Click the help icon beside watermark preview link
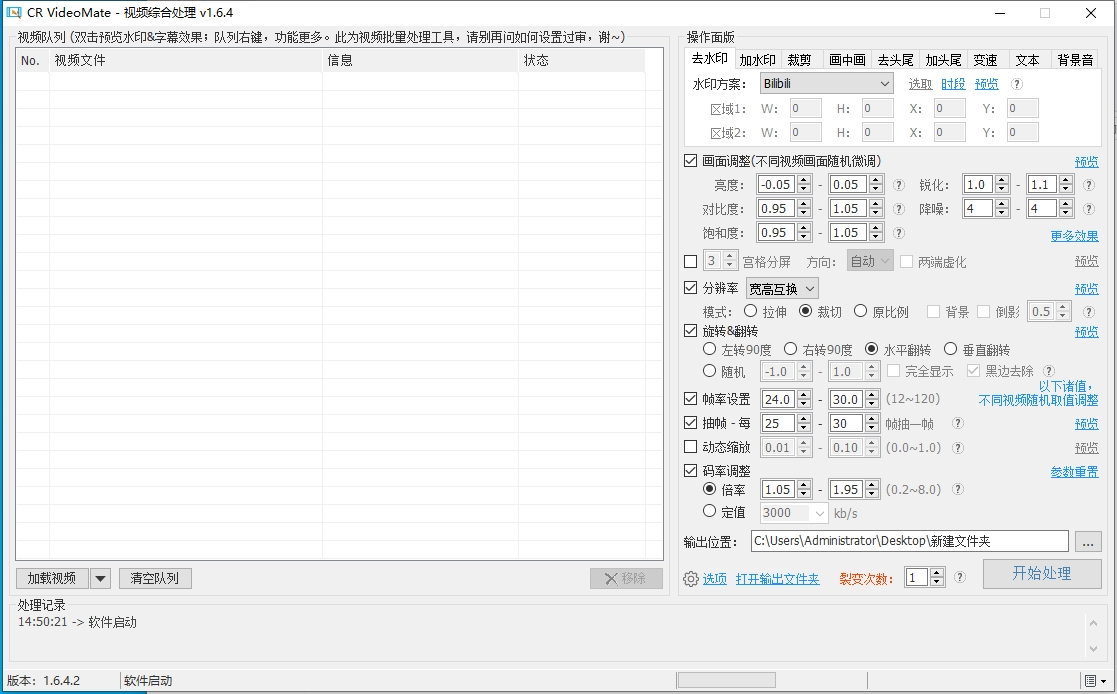The image size is (1117, 694). click(x=1017, y=84)
